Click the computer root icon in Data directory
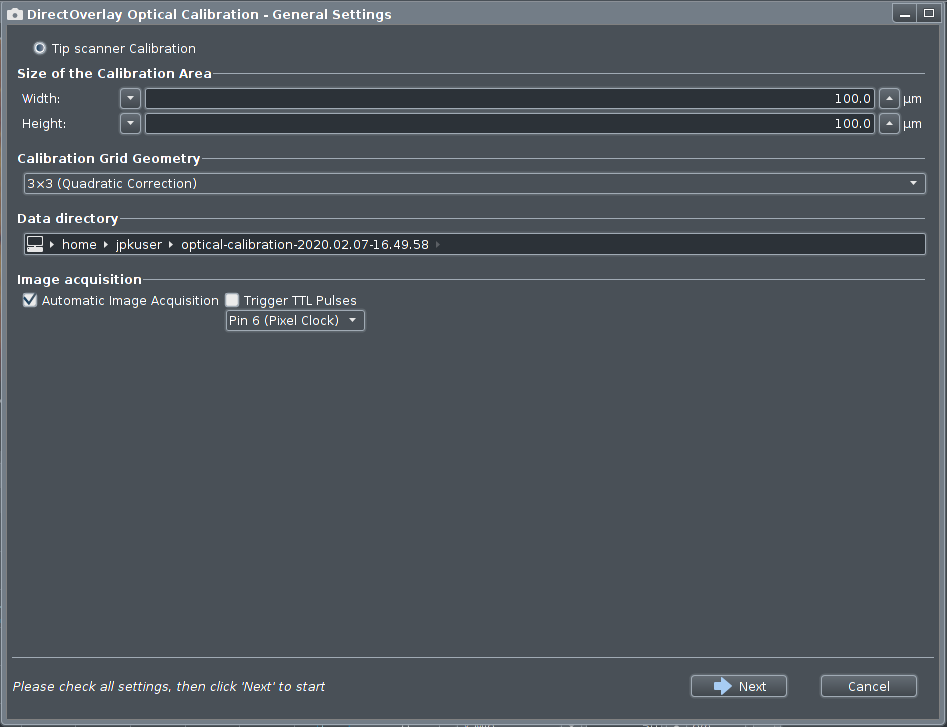This screenshot has width=947, height=727. (35, 244)
